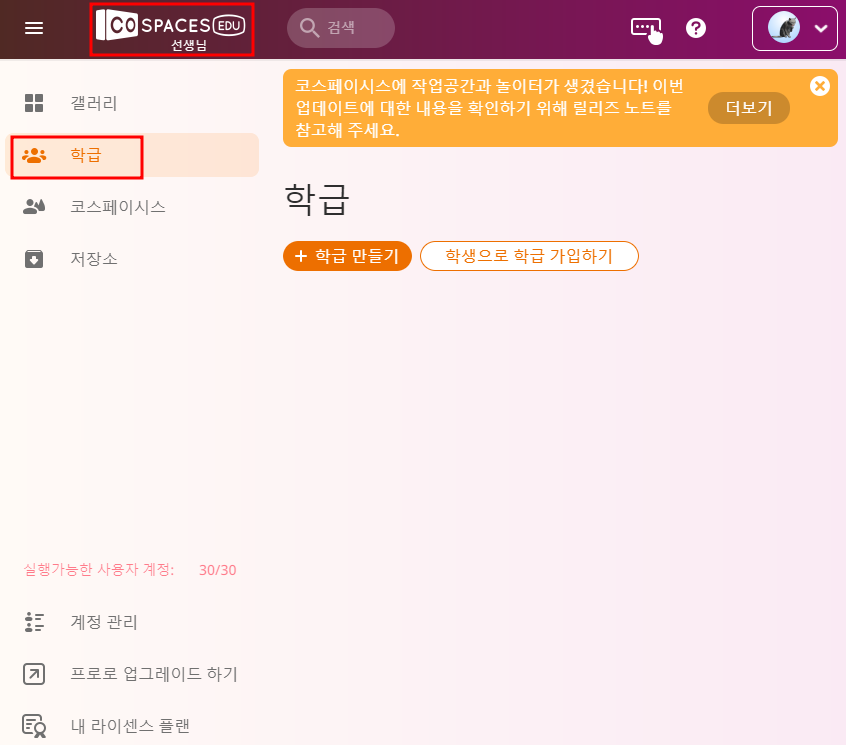Screen dimensions: 846x745
Task: Click the search magnifier icon
Action: point(309,28)
